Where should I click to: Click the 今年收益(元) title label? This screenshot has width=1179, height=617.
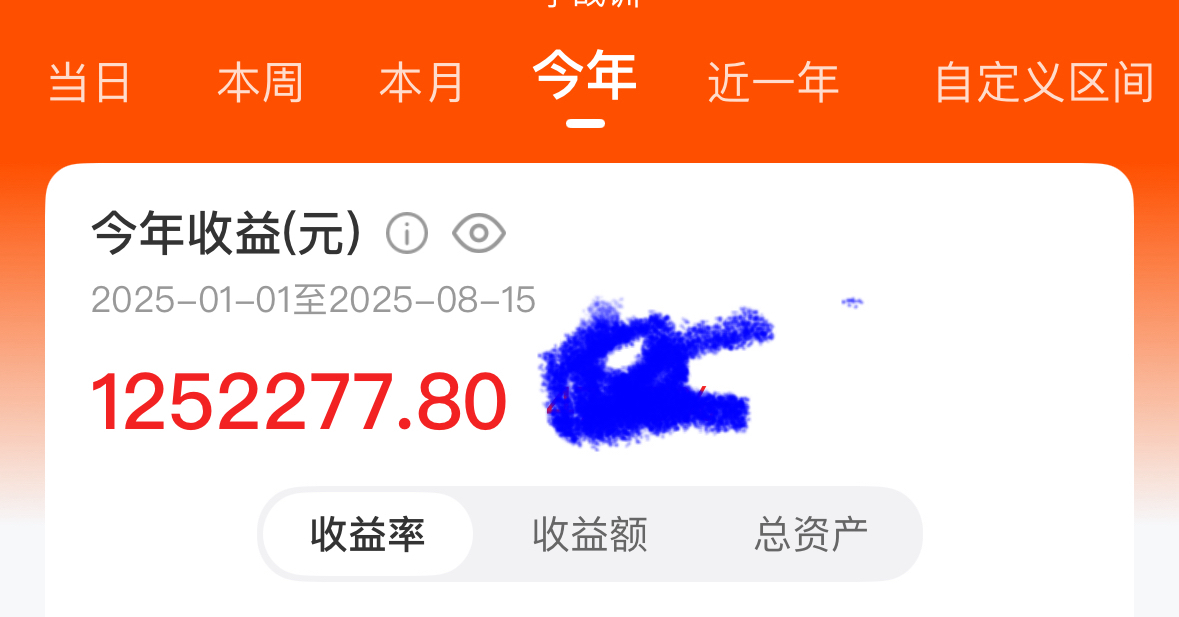click(x=226, y=233)
